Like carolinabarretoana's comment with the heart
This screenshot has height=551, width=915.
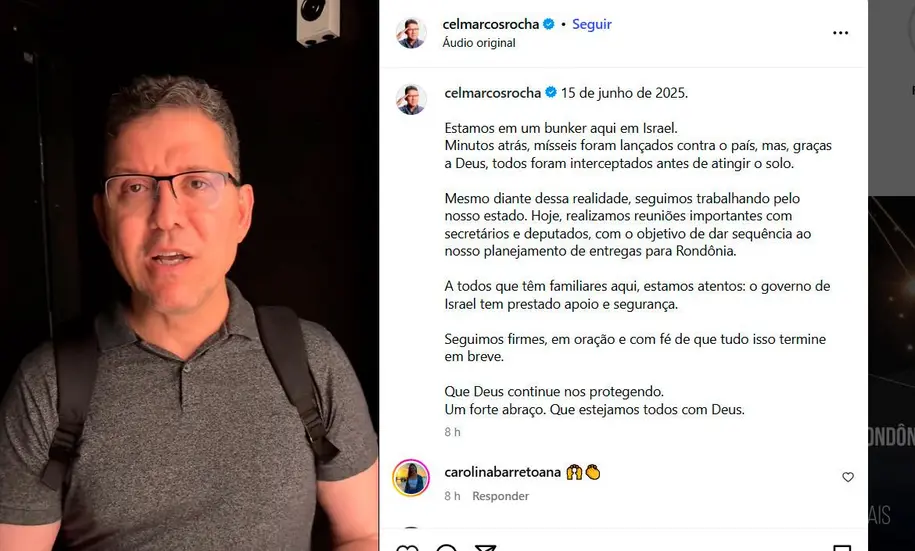(848, 477)
